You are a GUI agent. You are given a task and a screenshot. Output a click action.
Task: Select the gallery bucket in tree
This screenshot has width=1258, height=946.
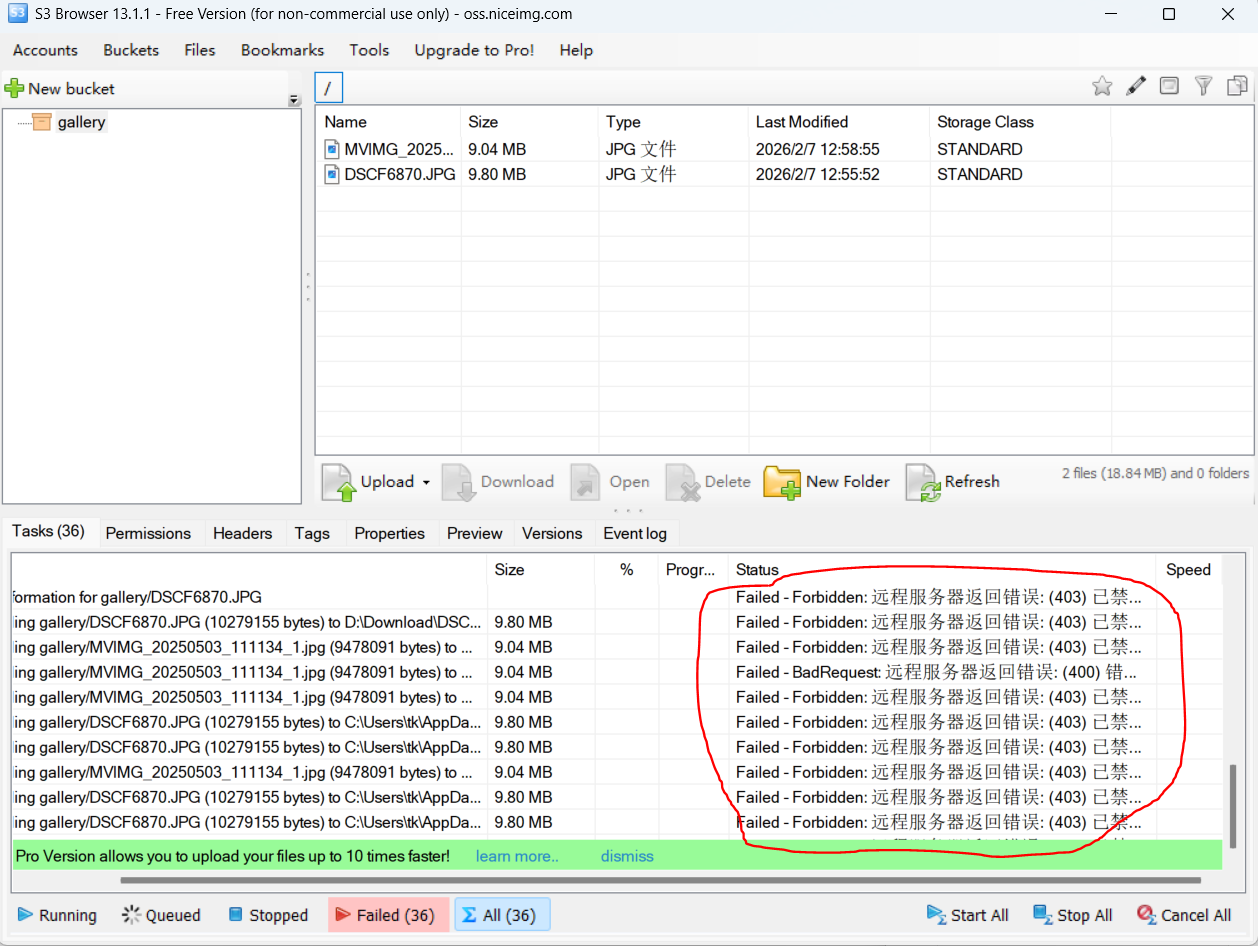coord(81,122)
